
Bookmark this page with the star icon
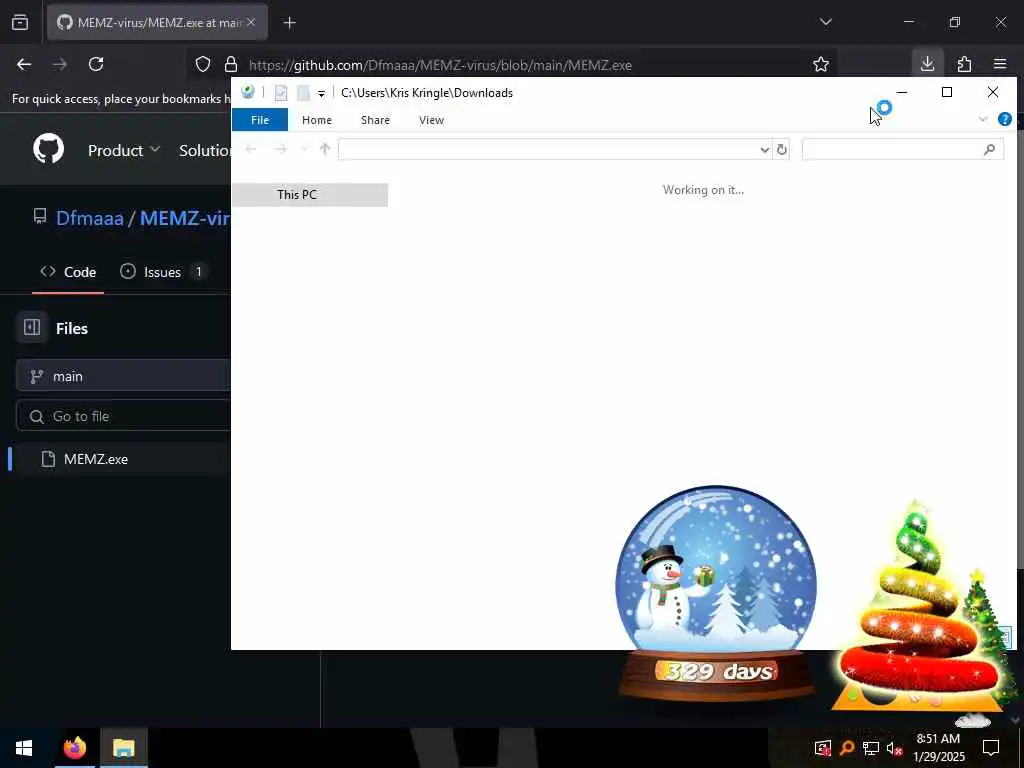pos(821,64)
